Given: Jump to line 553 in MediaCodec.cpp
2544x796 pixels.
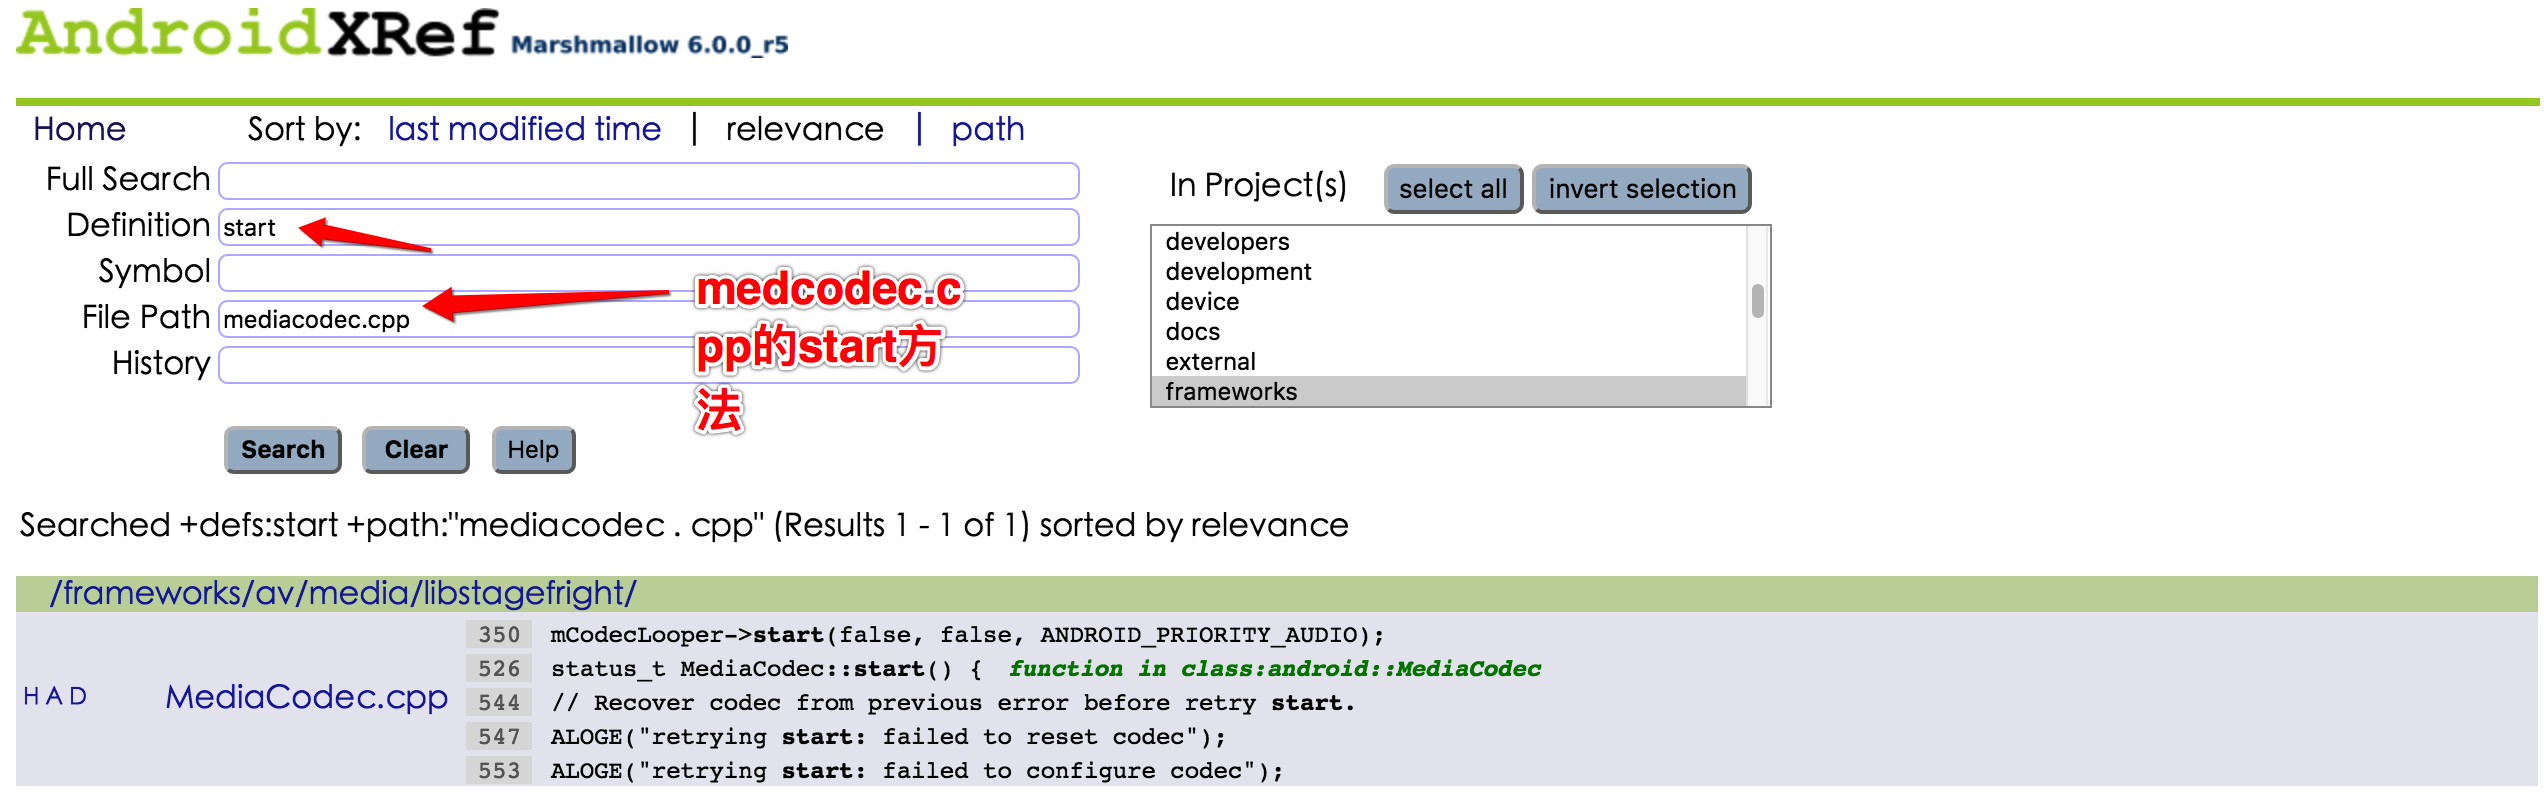Looking at the screenshot, I should point(499,771).
